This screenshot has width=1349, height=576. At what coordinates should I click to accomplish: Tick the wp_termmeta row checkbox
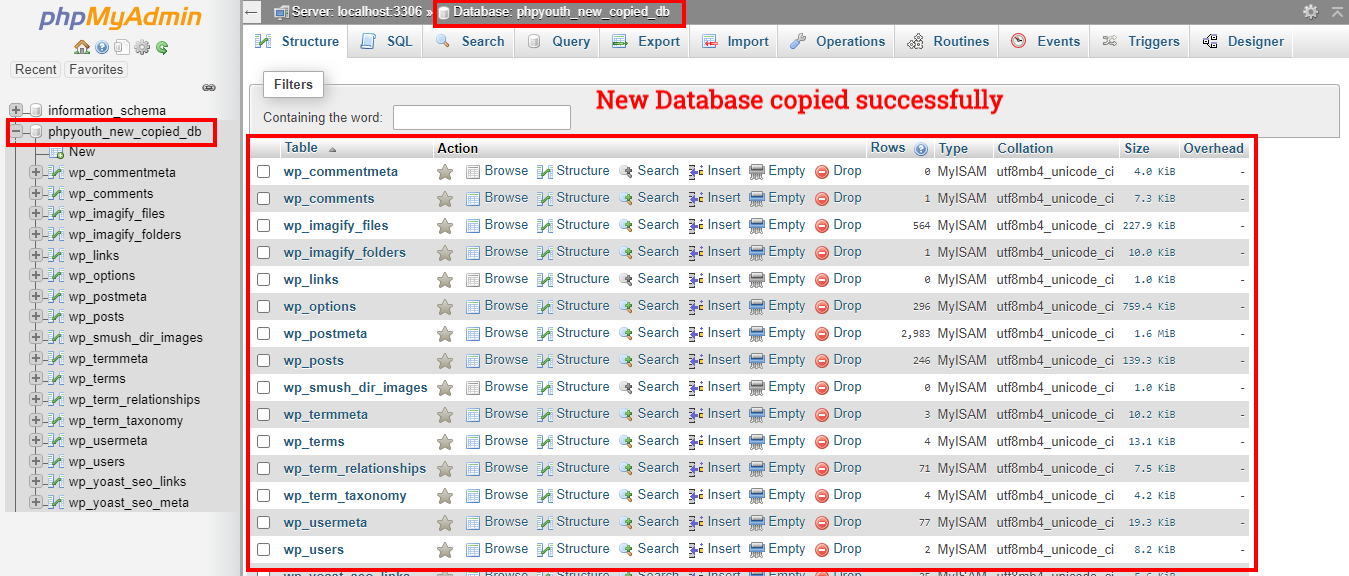pos(264,415)
